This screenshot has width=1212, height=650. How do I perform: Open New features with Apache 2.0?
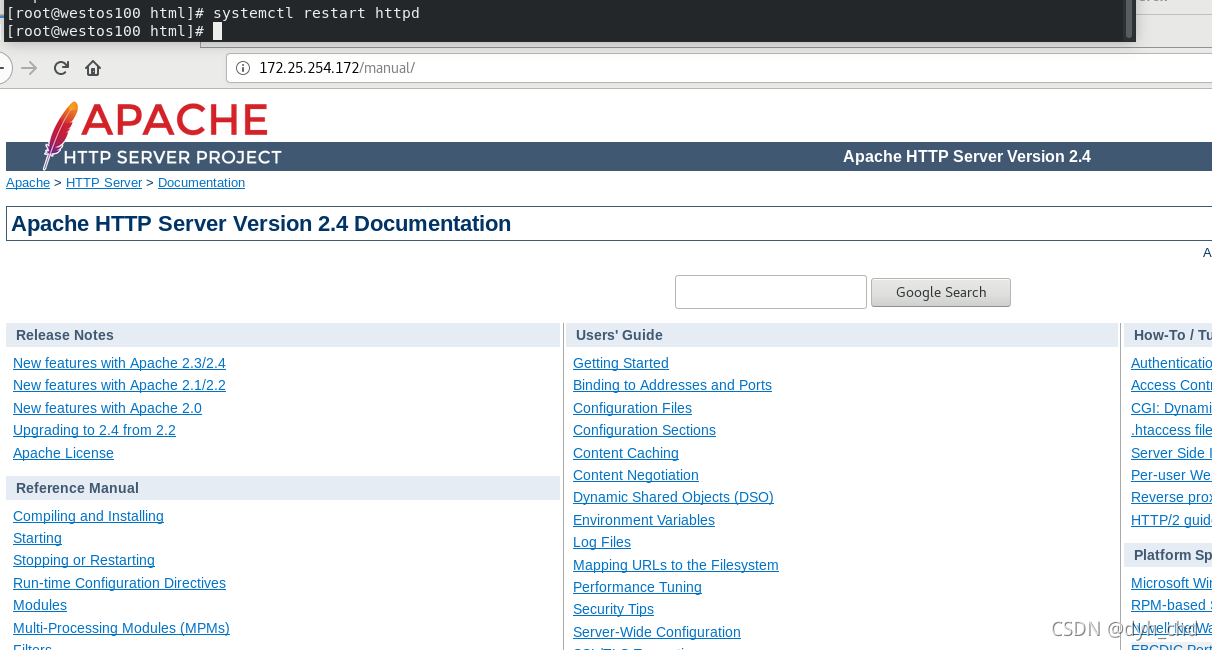[x=107, y=408]
